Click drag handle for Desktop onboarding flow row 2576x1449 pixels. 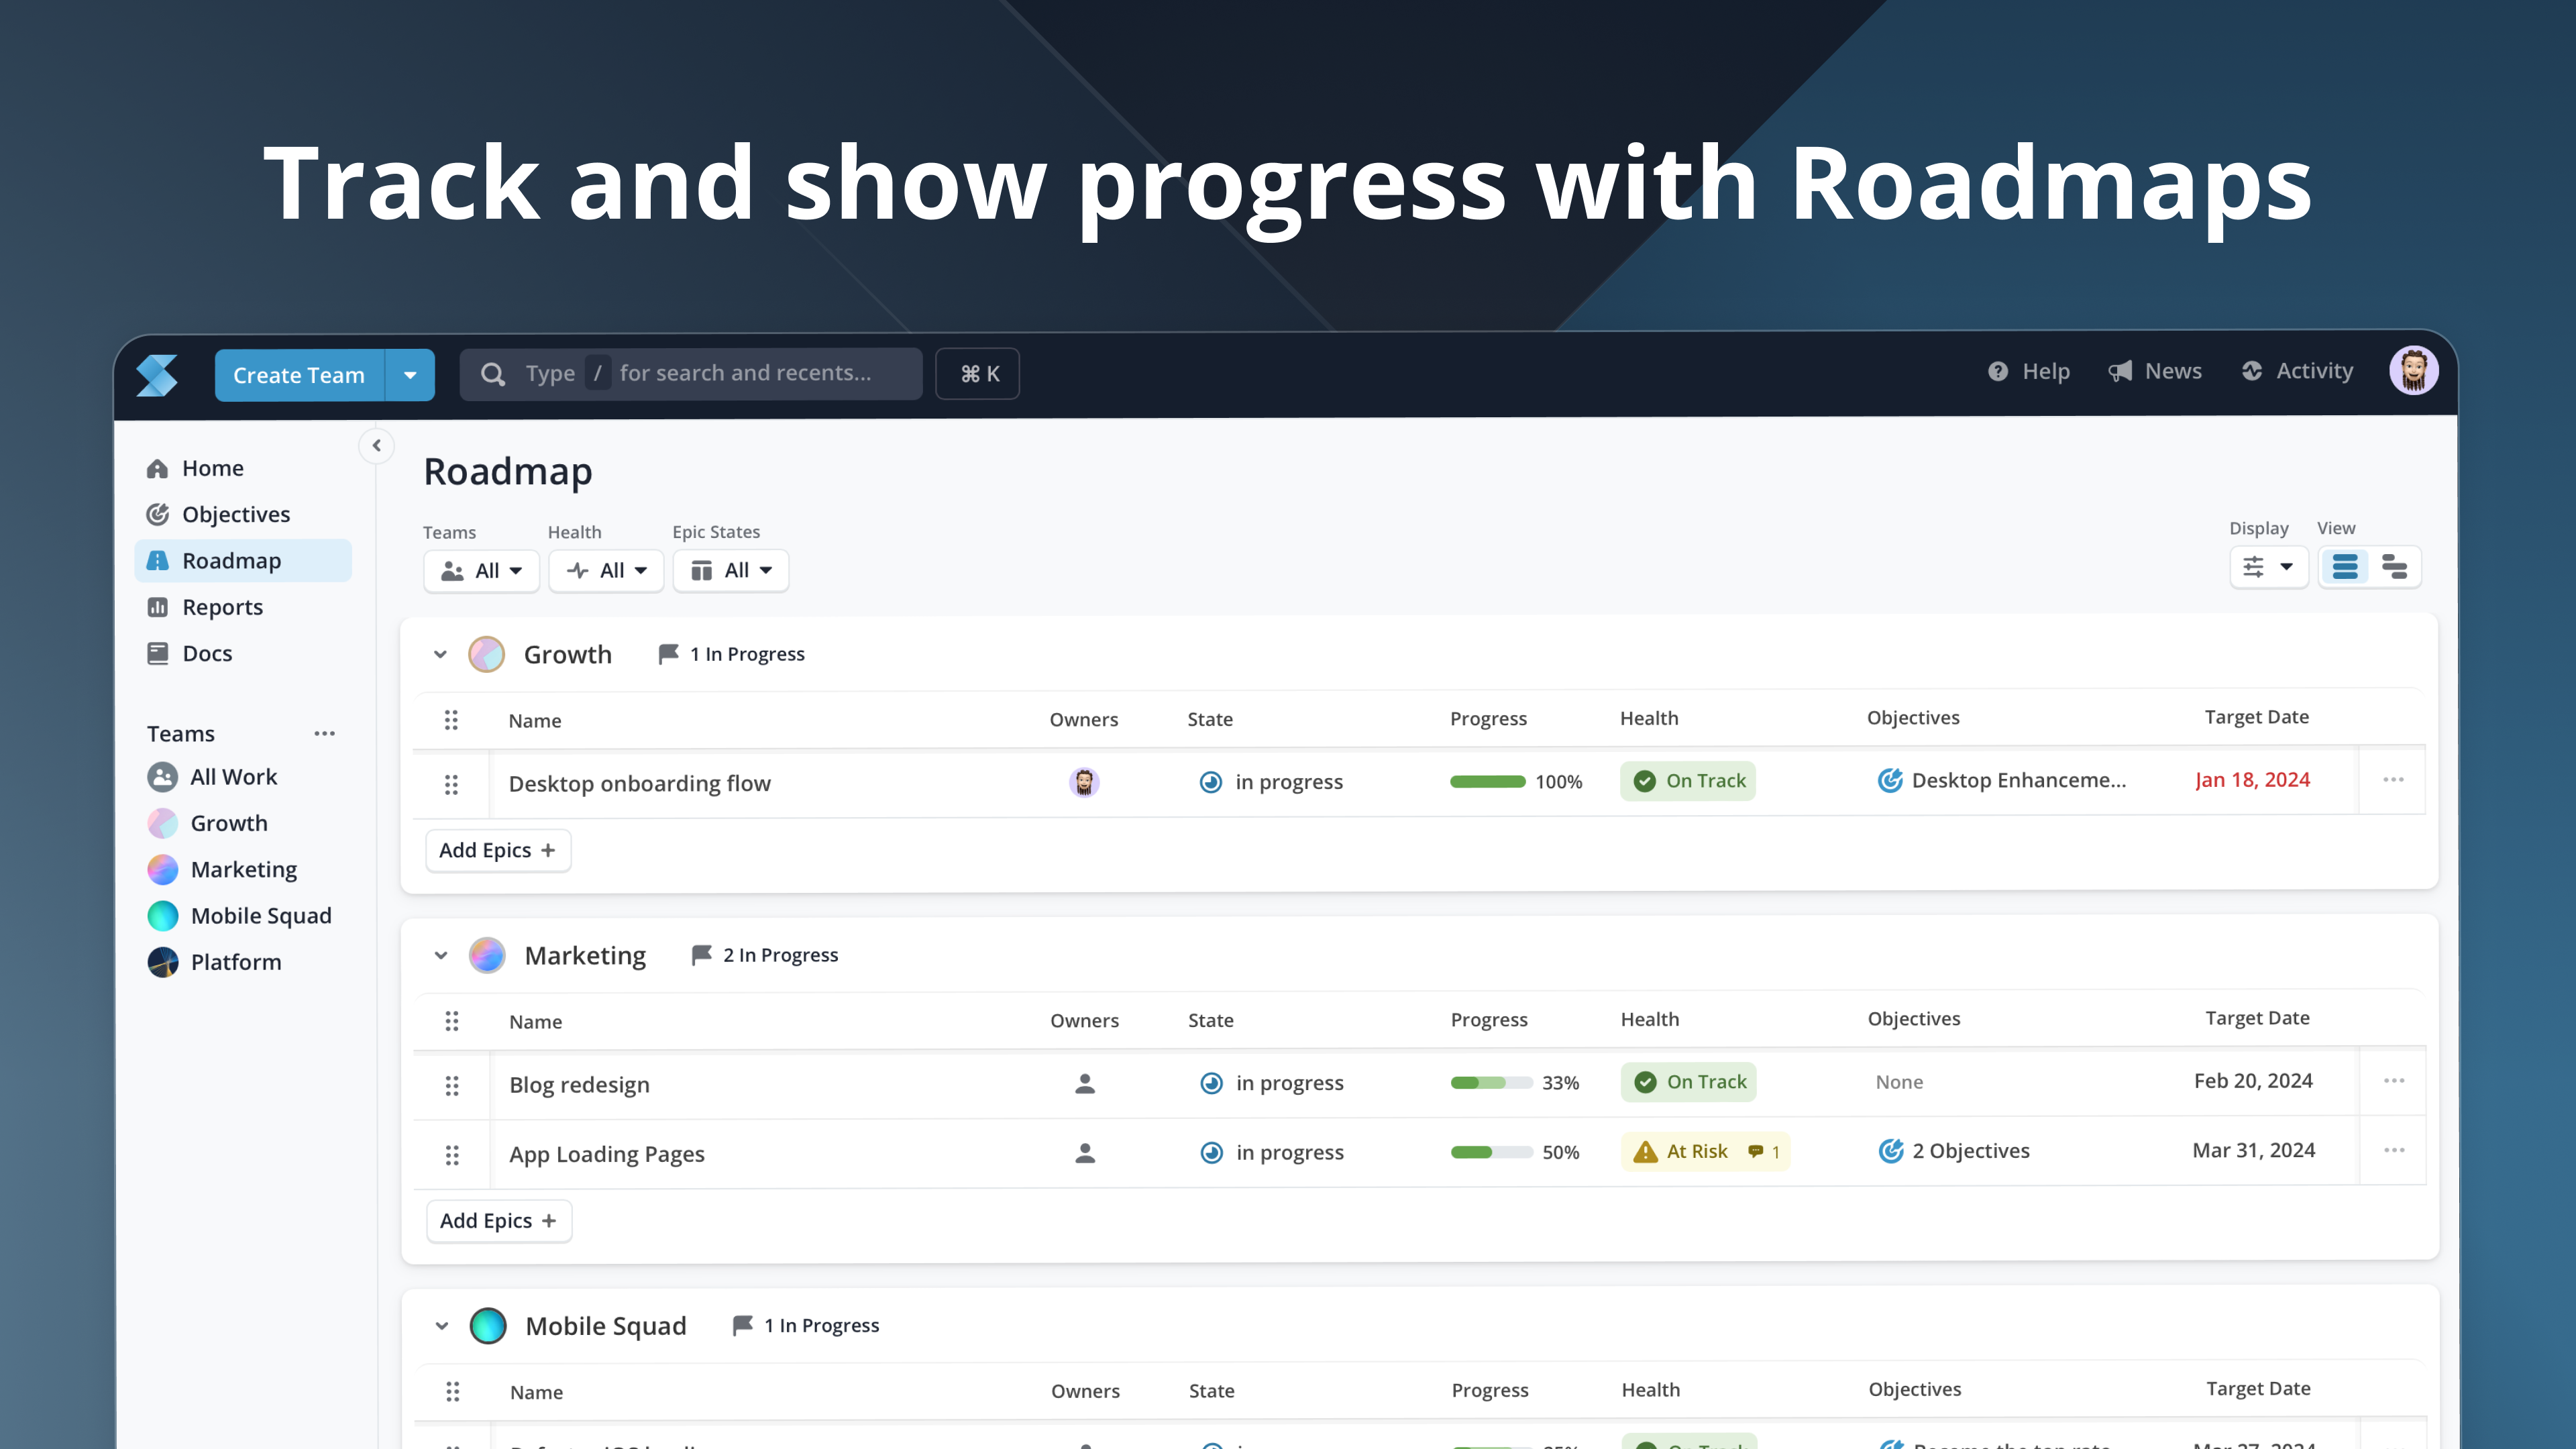click(451, 785)
